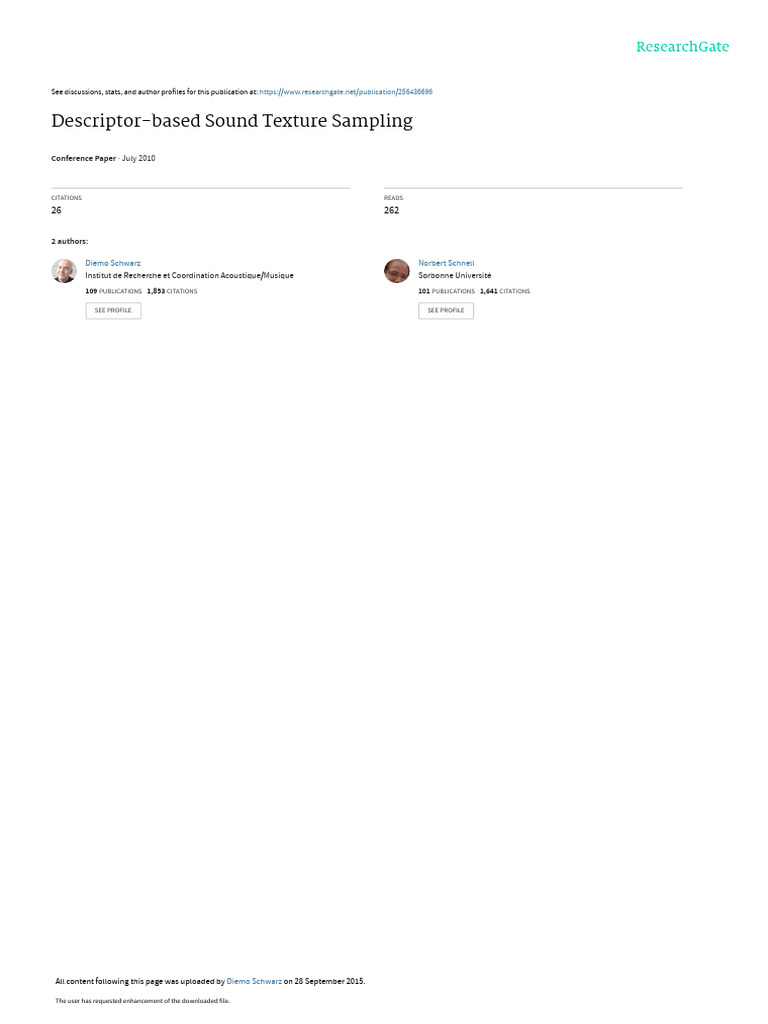
Task: Click Norbert Schnell's profile photo
Action: [x=396, y=271]
